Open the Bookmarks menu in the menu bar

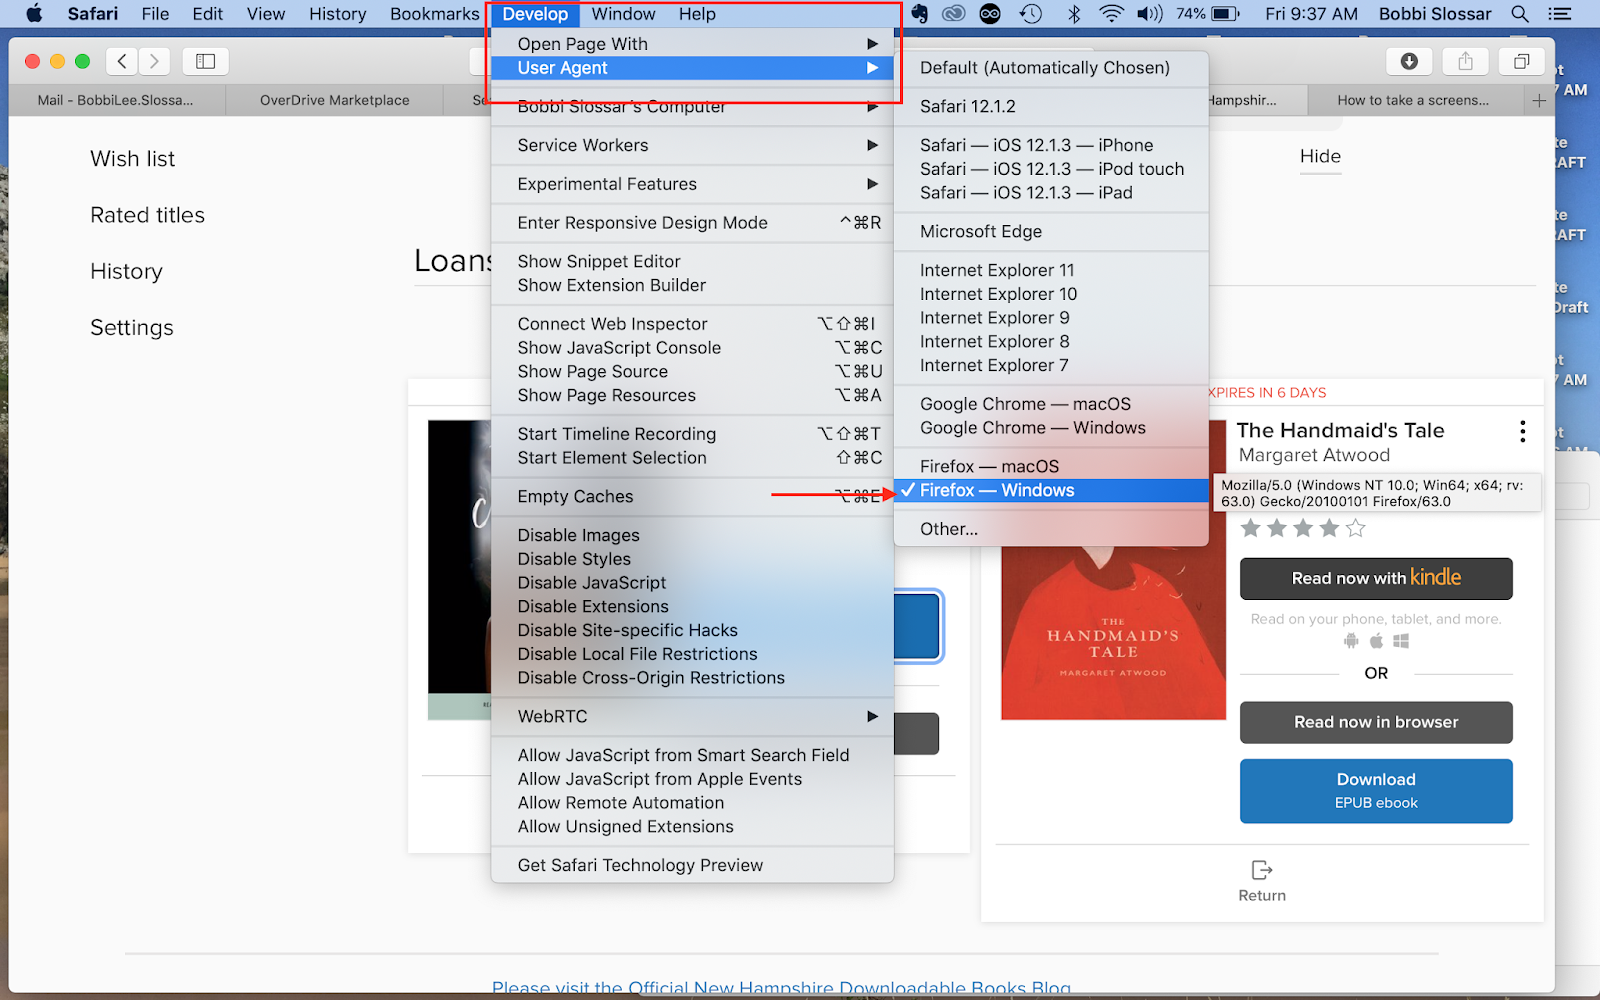pyautogui.click(x=435, y=14)
